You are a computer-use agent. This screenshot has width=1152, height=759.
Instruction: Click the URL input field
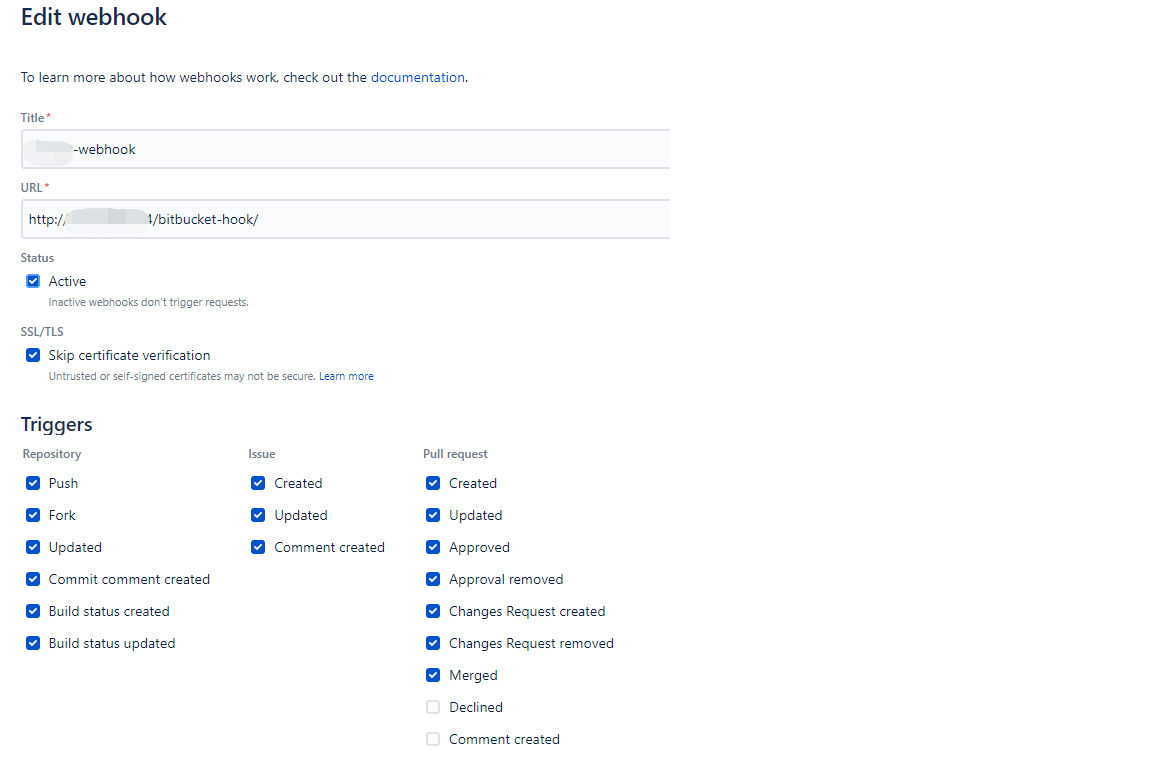tap(345, 219)
